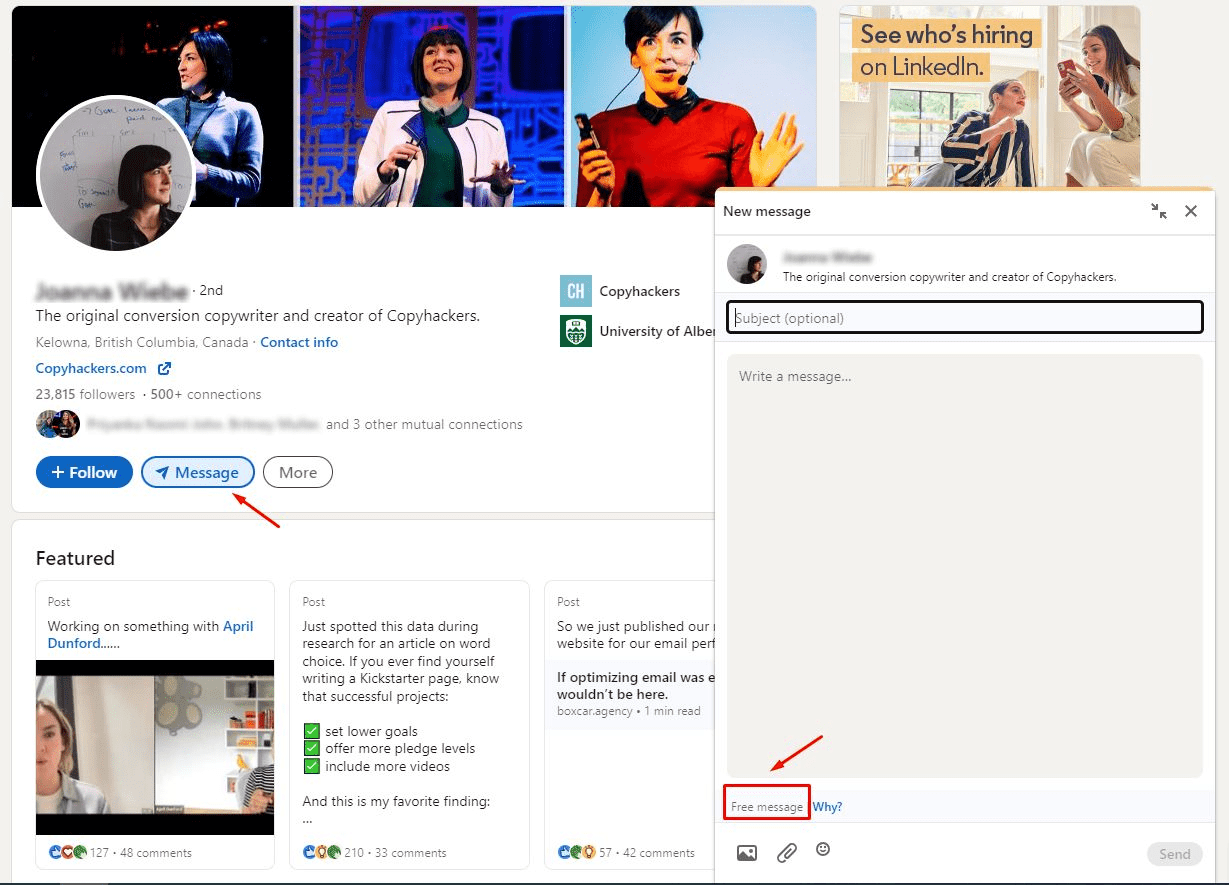
Task: Click the Copyhackers company logo
Action: [x=575, y=291]
